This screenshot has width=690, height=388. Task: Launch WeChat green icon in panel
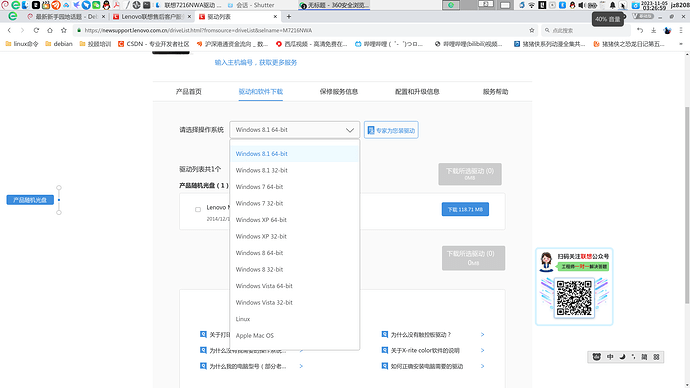coord(96,5)
